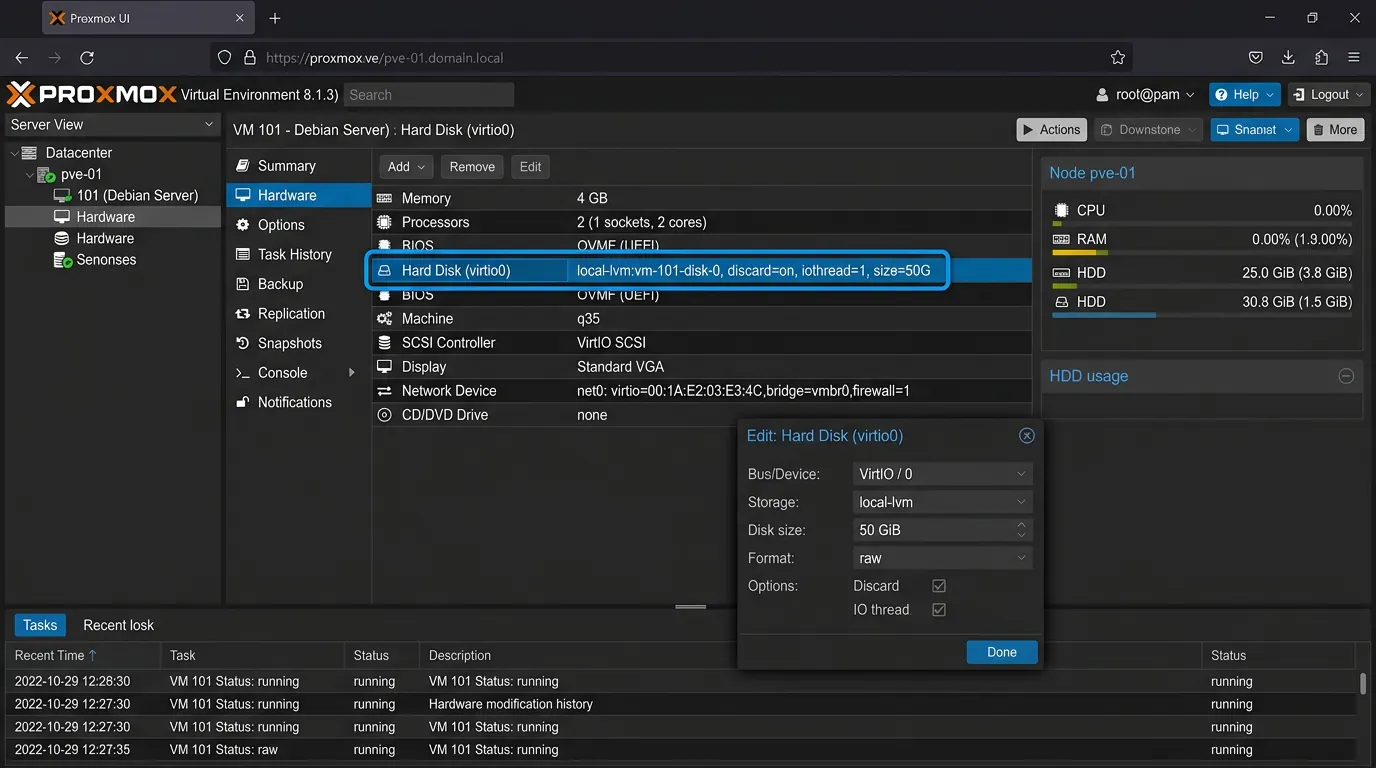Switch to the Tasks tab
This screenshot has height=768, width=1376.
click(40, 625)
